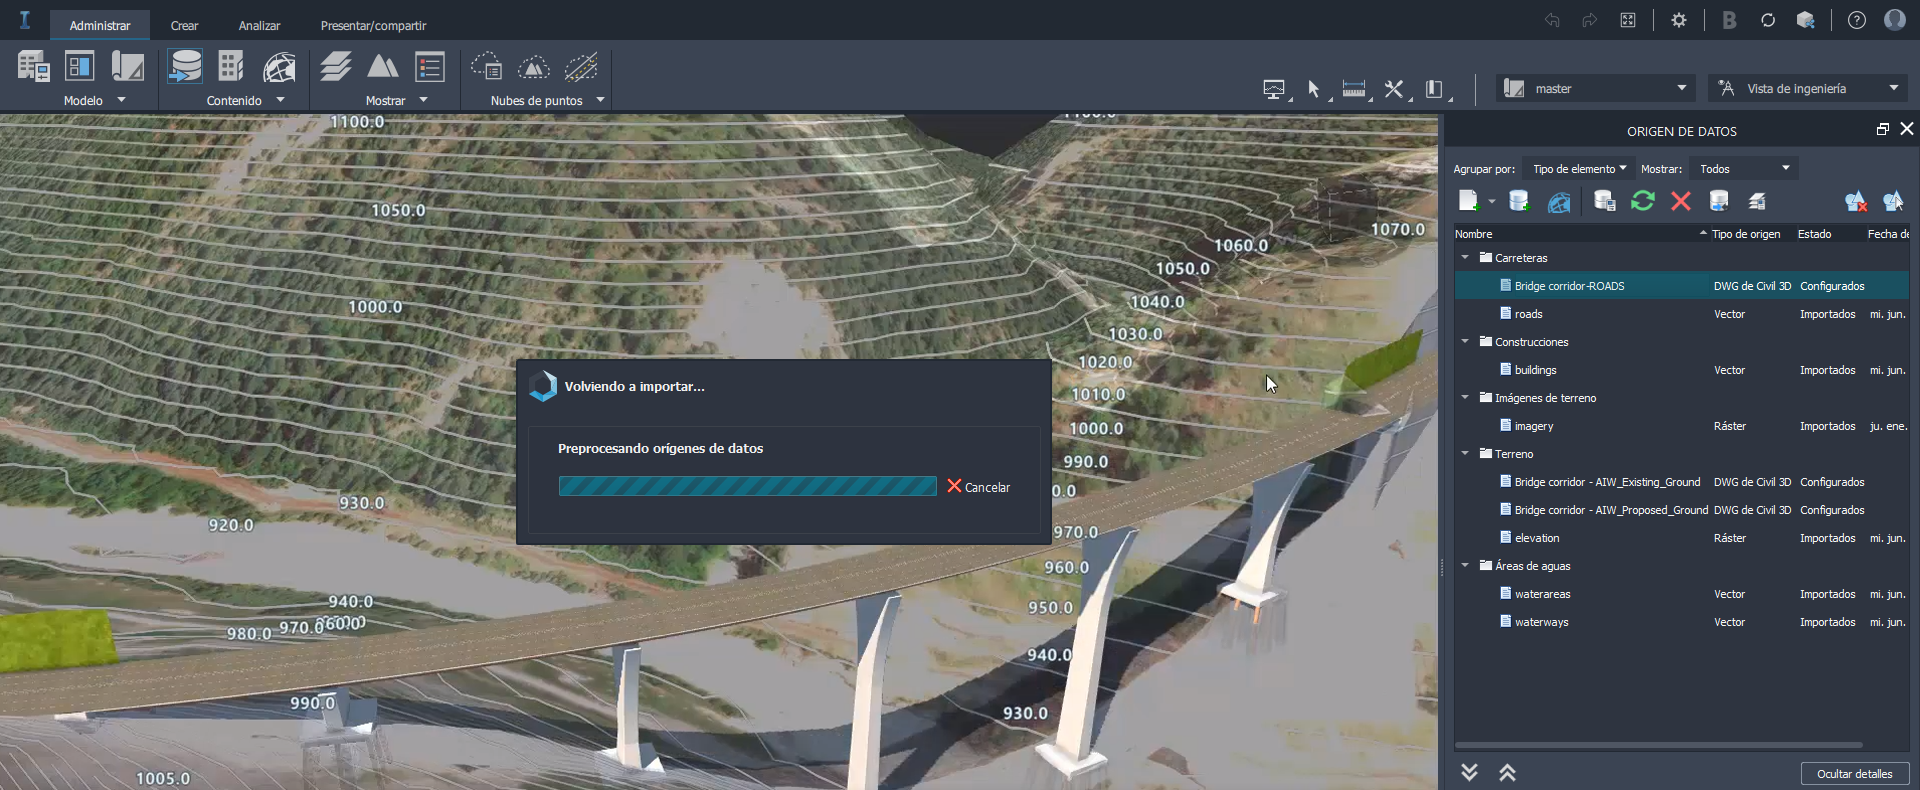
Task: Click the double-down expand all arrows
Action: pyautogui.click(x=1469, y=772)
